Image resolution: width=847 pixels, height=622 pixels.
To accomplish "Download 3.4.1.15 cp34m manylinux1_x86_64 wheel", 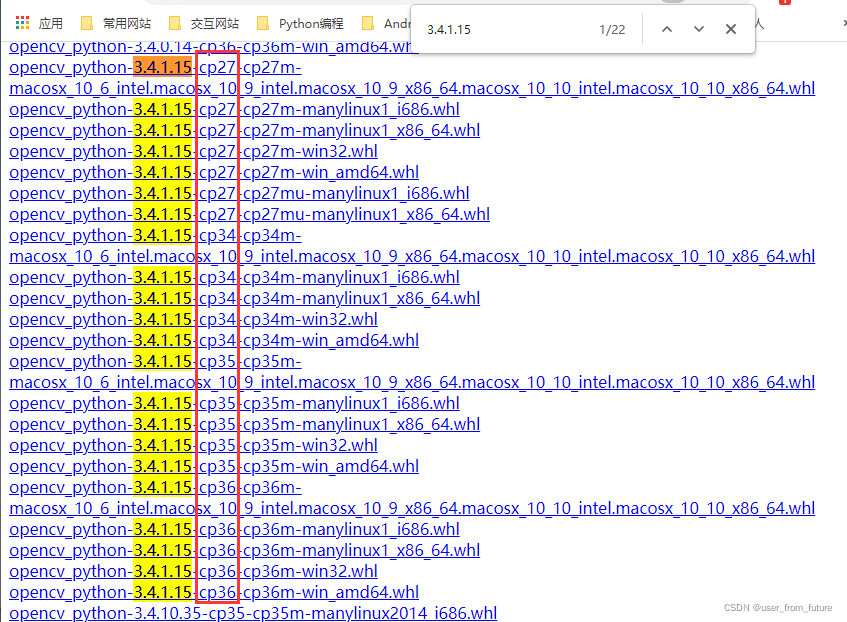I will click(x=245, y=298).
